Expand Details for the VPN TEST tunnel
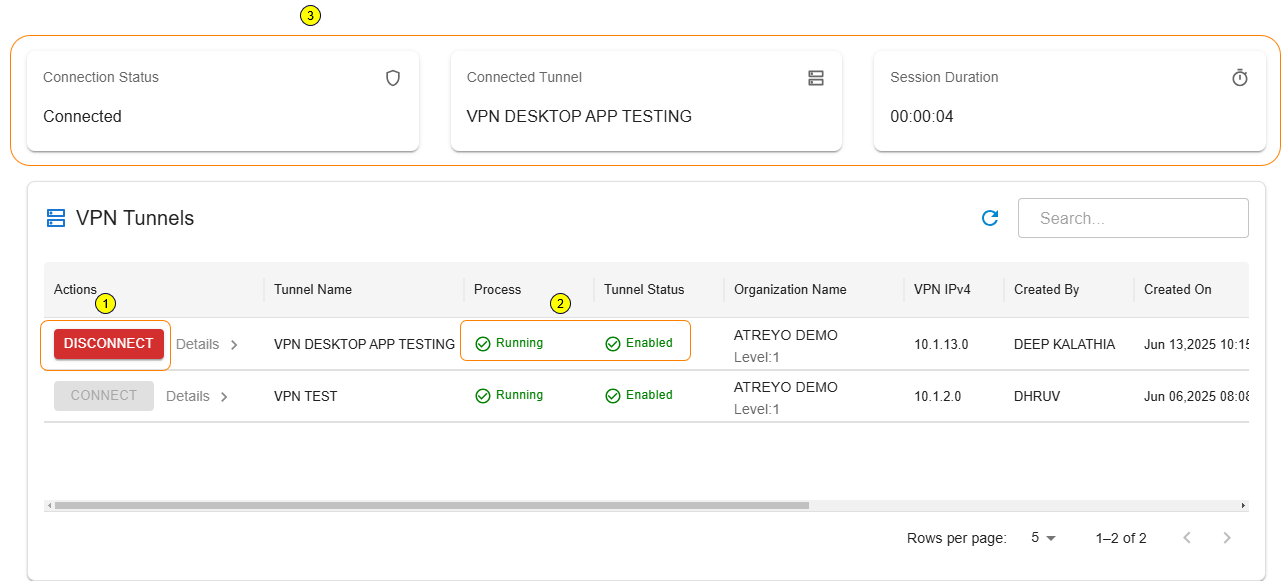Image resolution: width=1288 pixels, height=581 pixels. 197,396
